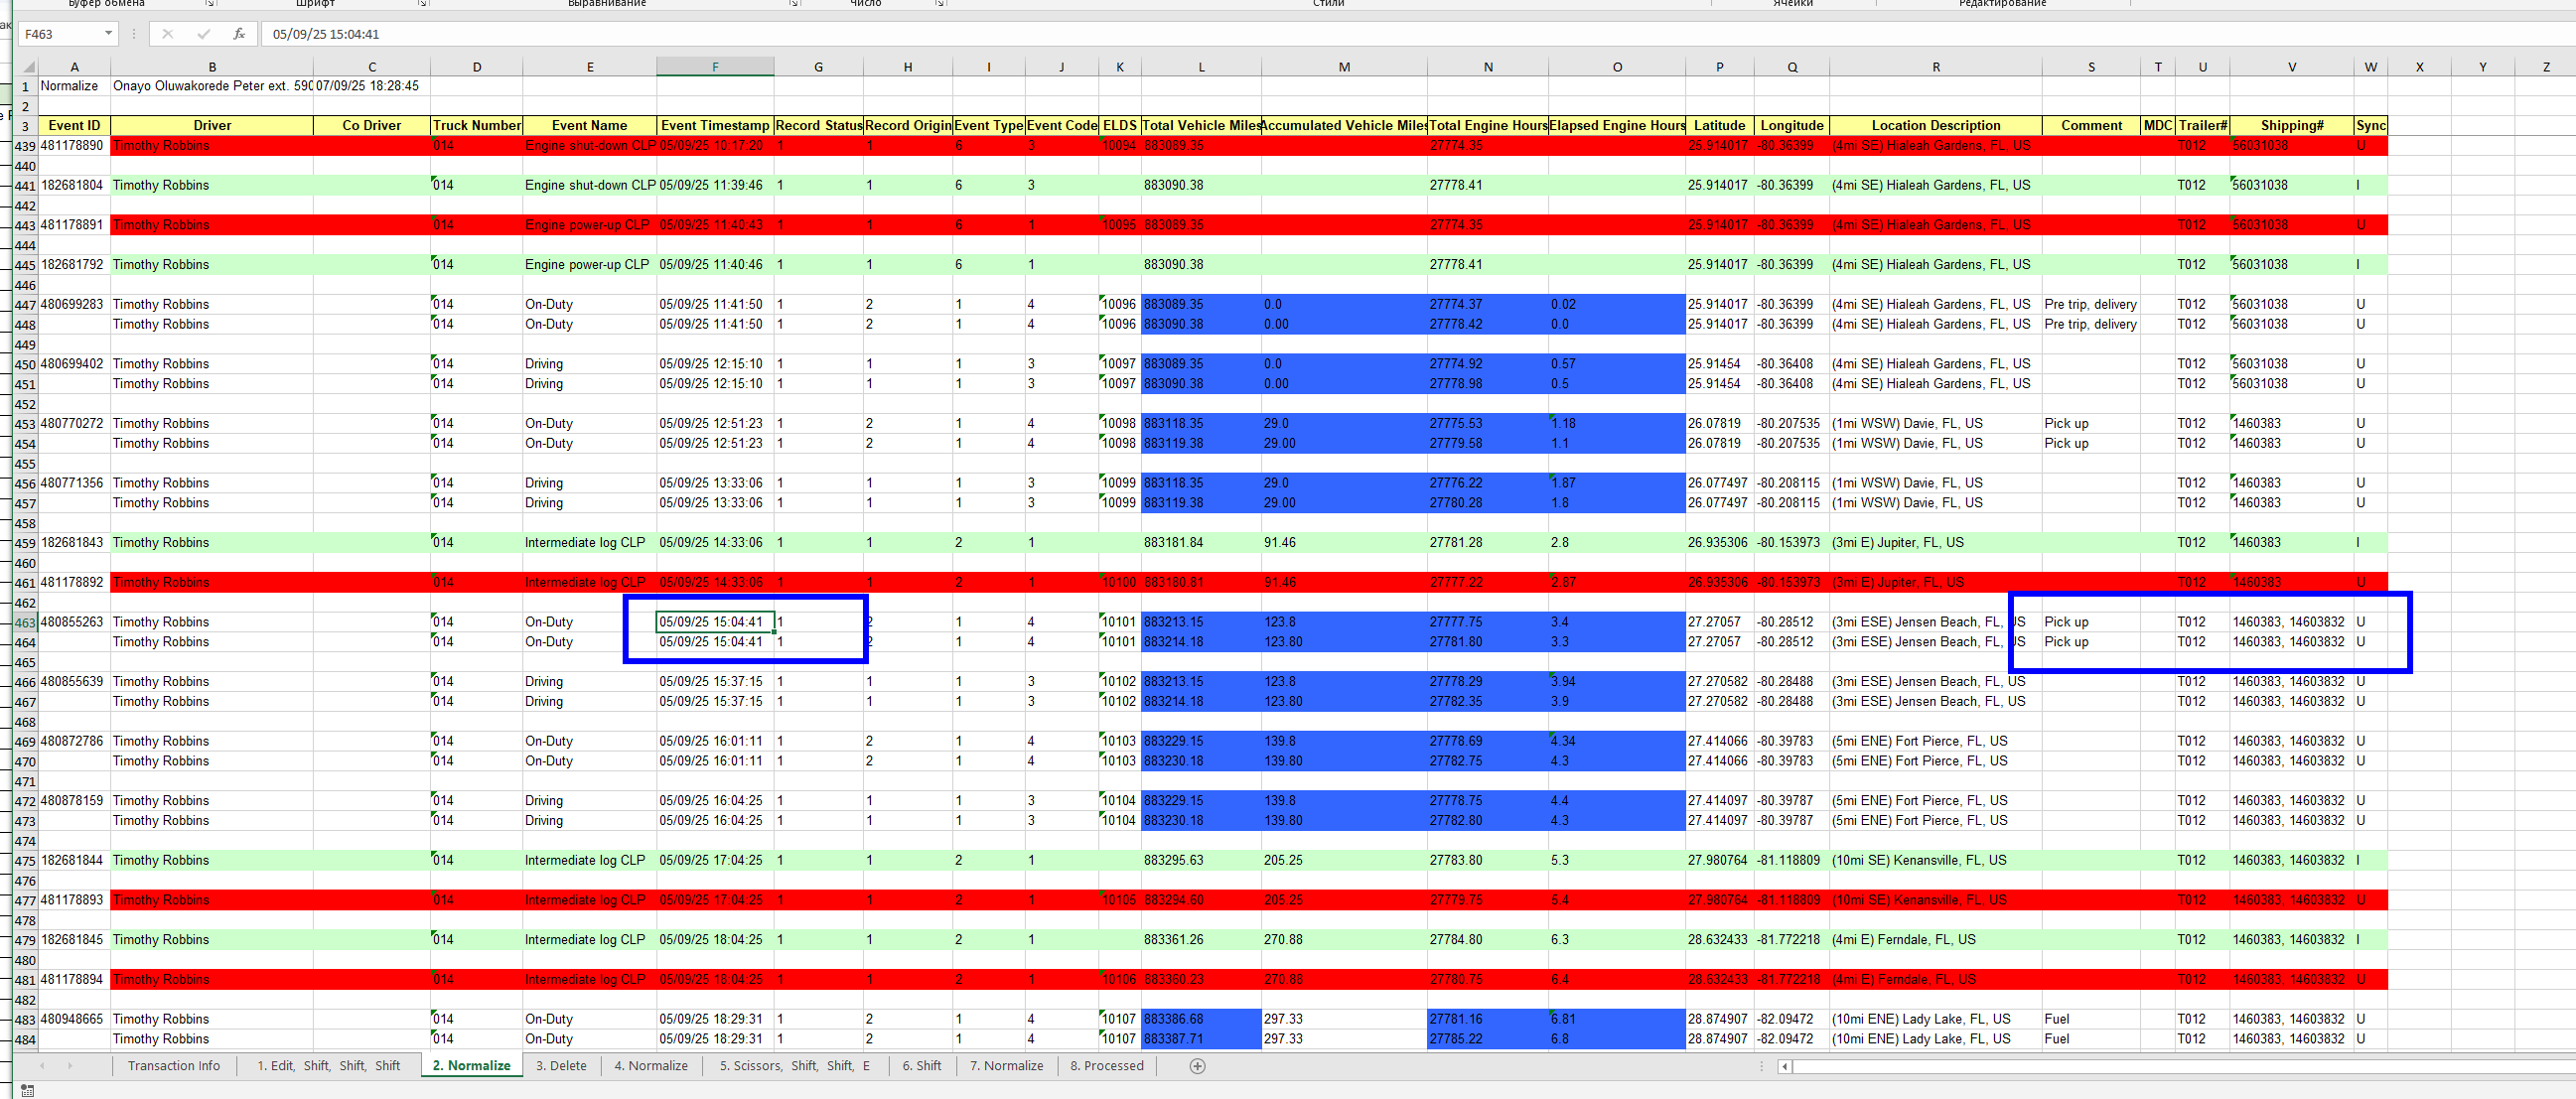Switch to the Transaction Info sheet tab
This screenshot has height=1099, width=2576.
click(173, 1066)
